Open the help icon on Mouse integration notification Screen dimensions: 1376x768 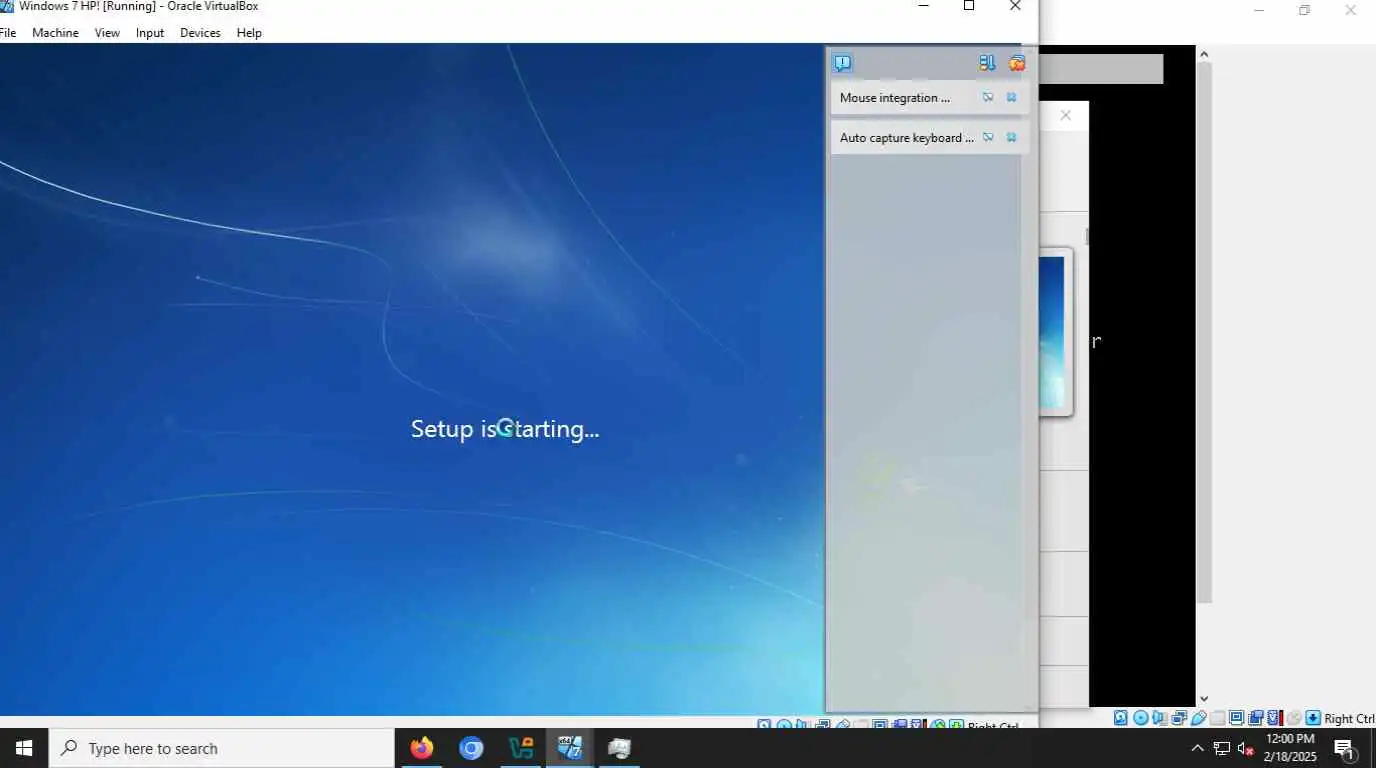[988, 97]
